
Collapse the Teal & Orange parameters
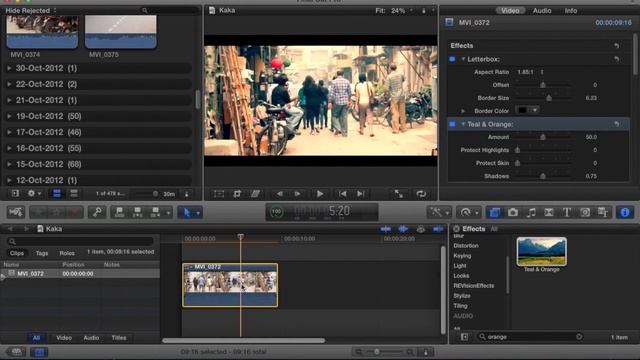click(x=463, y=124)
